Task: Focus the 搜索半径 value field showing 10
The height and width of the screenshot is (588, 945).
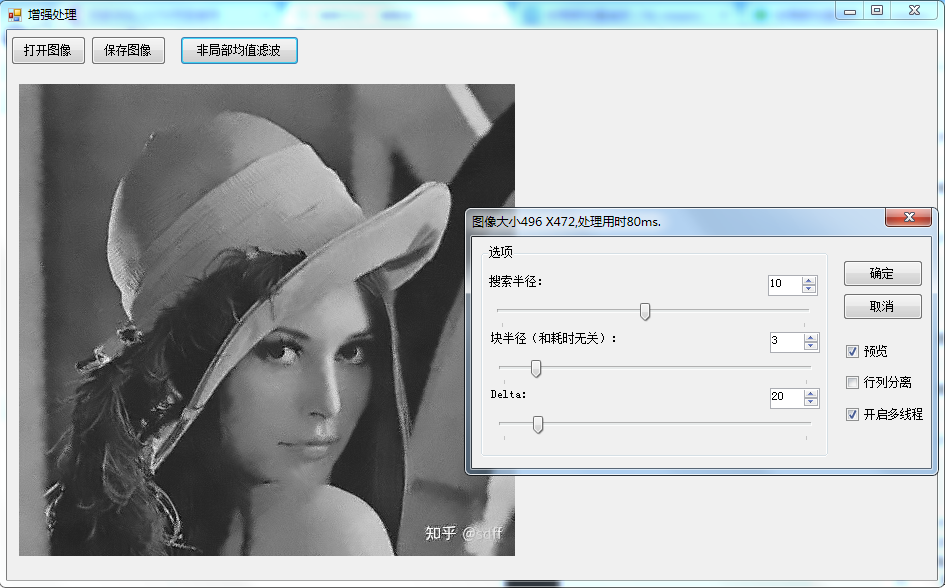Action: [785, 284]
